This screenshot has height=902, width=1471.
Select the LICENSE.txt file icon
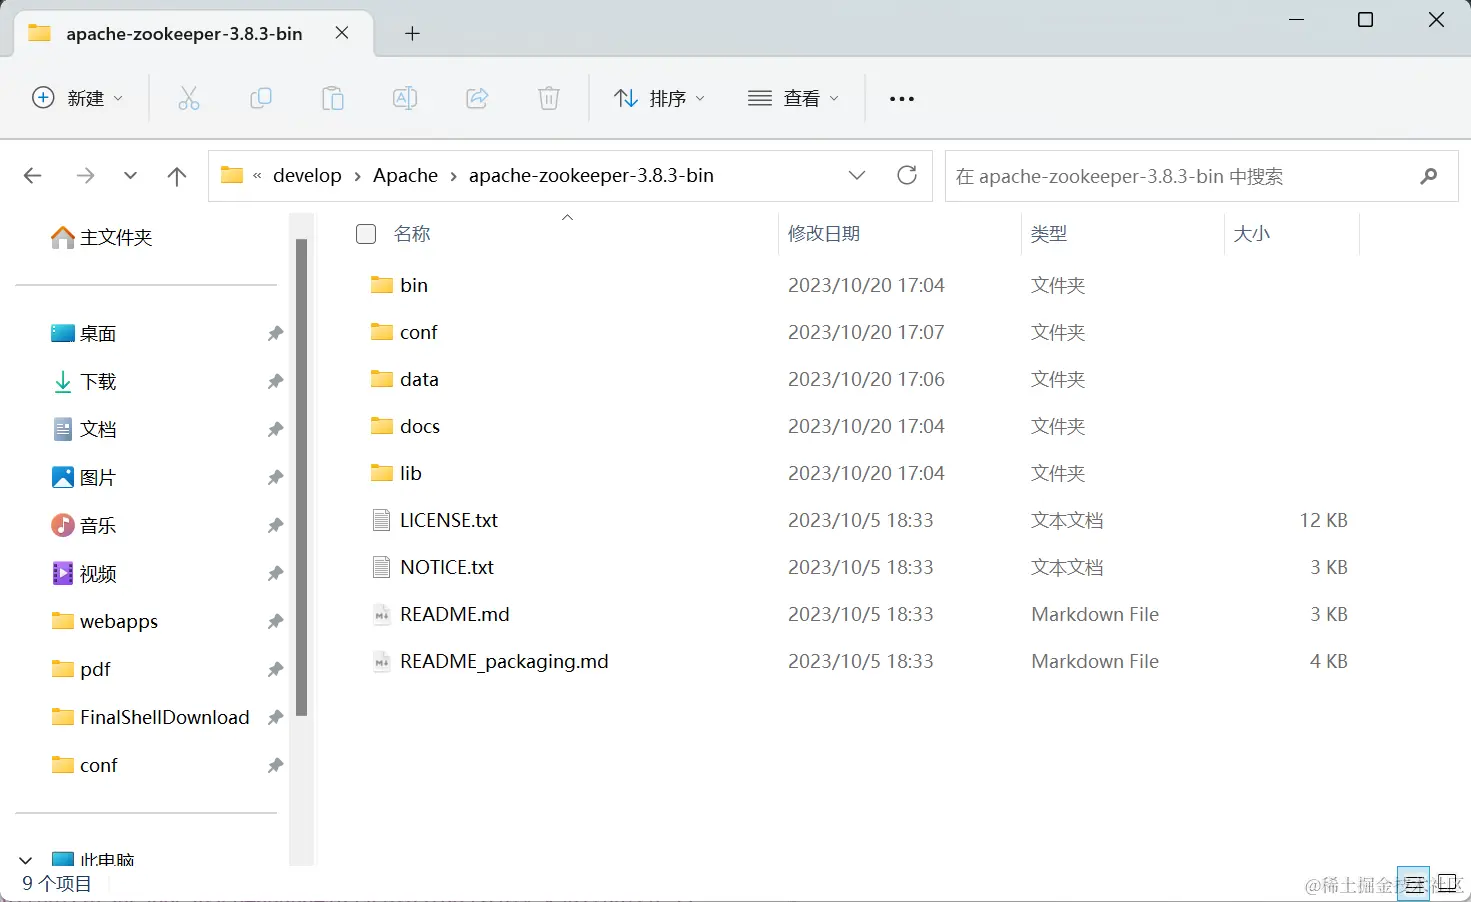(381, 520)
